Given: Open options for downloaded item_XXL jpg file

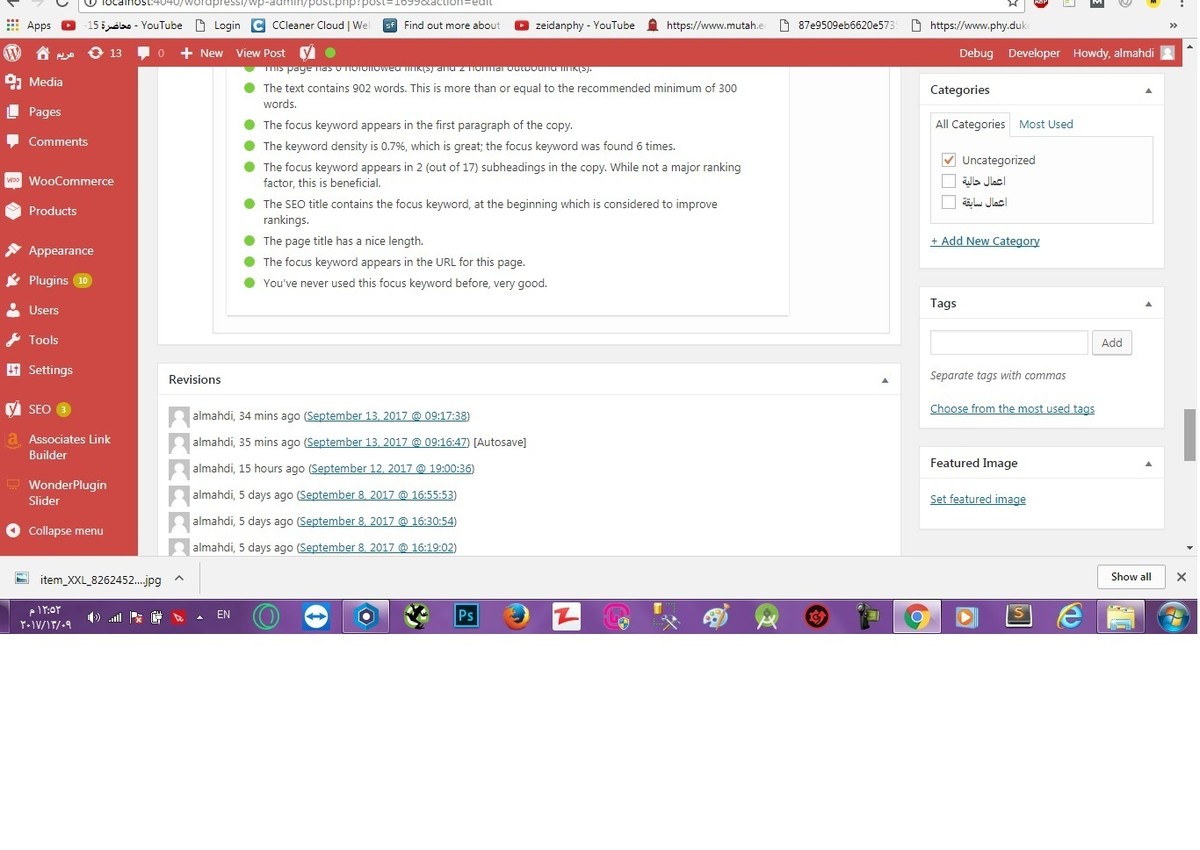Looking at the screenshot, I should [179, 577].
